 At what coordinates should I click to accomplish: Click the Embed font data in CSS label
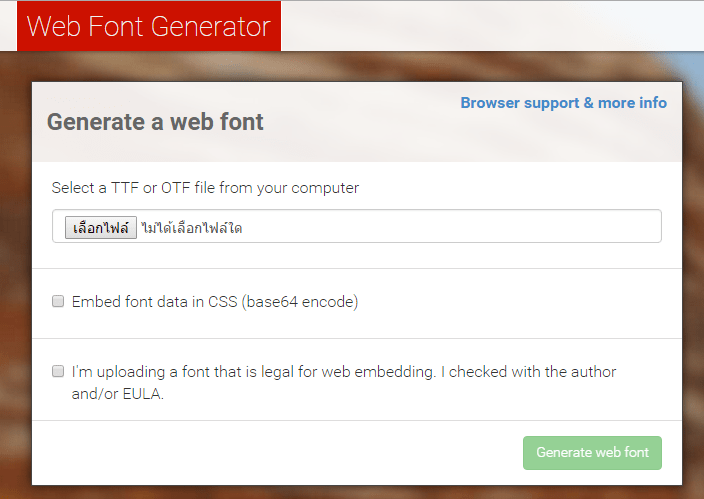point(215,302)
